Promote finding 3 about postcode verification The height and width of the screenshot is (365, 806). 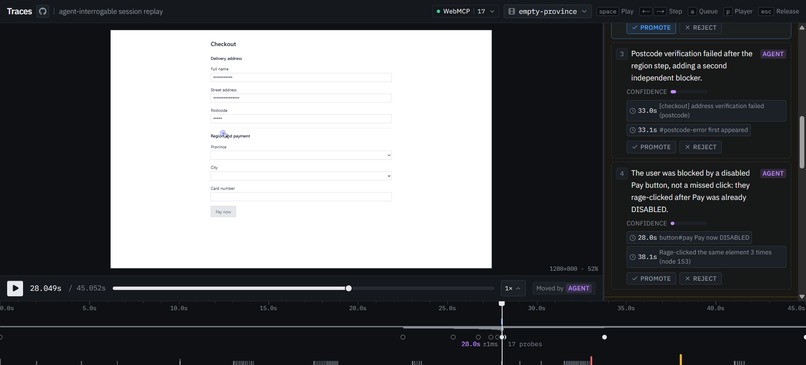point(650,147)
